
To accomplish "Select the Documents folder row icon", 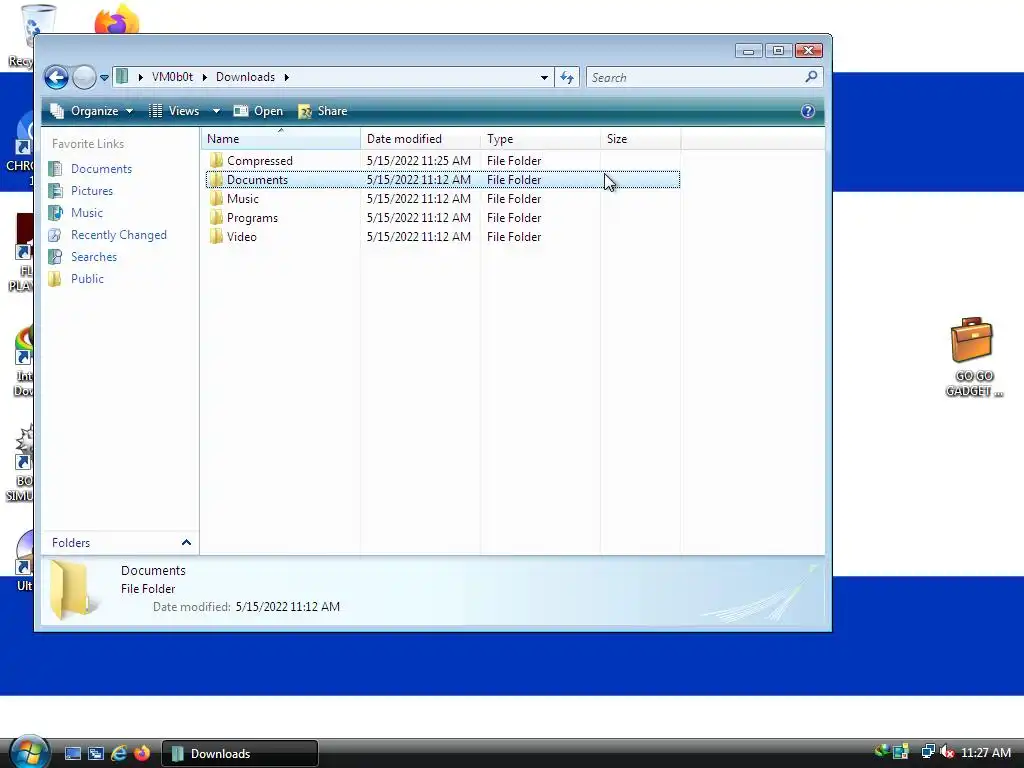I will pos(216,180).
